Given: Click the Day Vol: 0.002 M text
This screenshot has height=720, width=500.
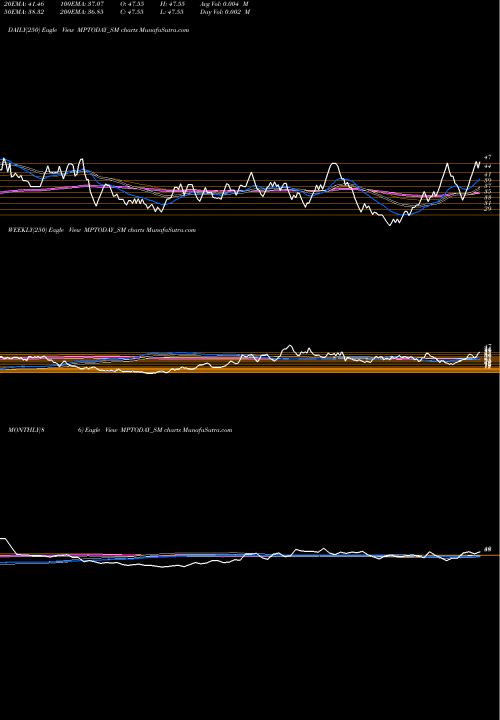Looking at the screenshot, I should tap(225, 12).
